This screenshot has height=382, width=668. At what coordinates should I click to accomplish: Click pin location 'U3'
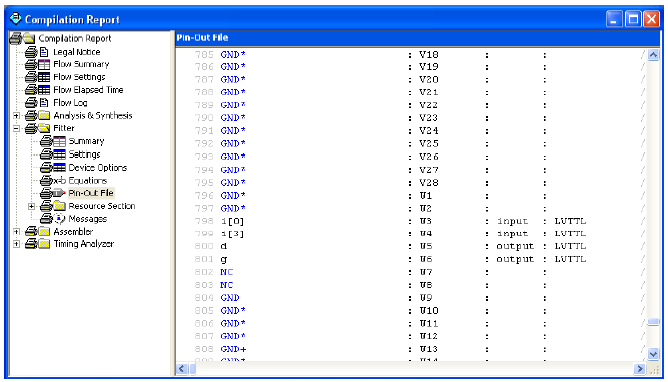(x=426, y=221)
